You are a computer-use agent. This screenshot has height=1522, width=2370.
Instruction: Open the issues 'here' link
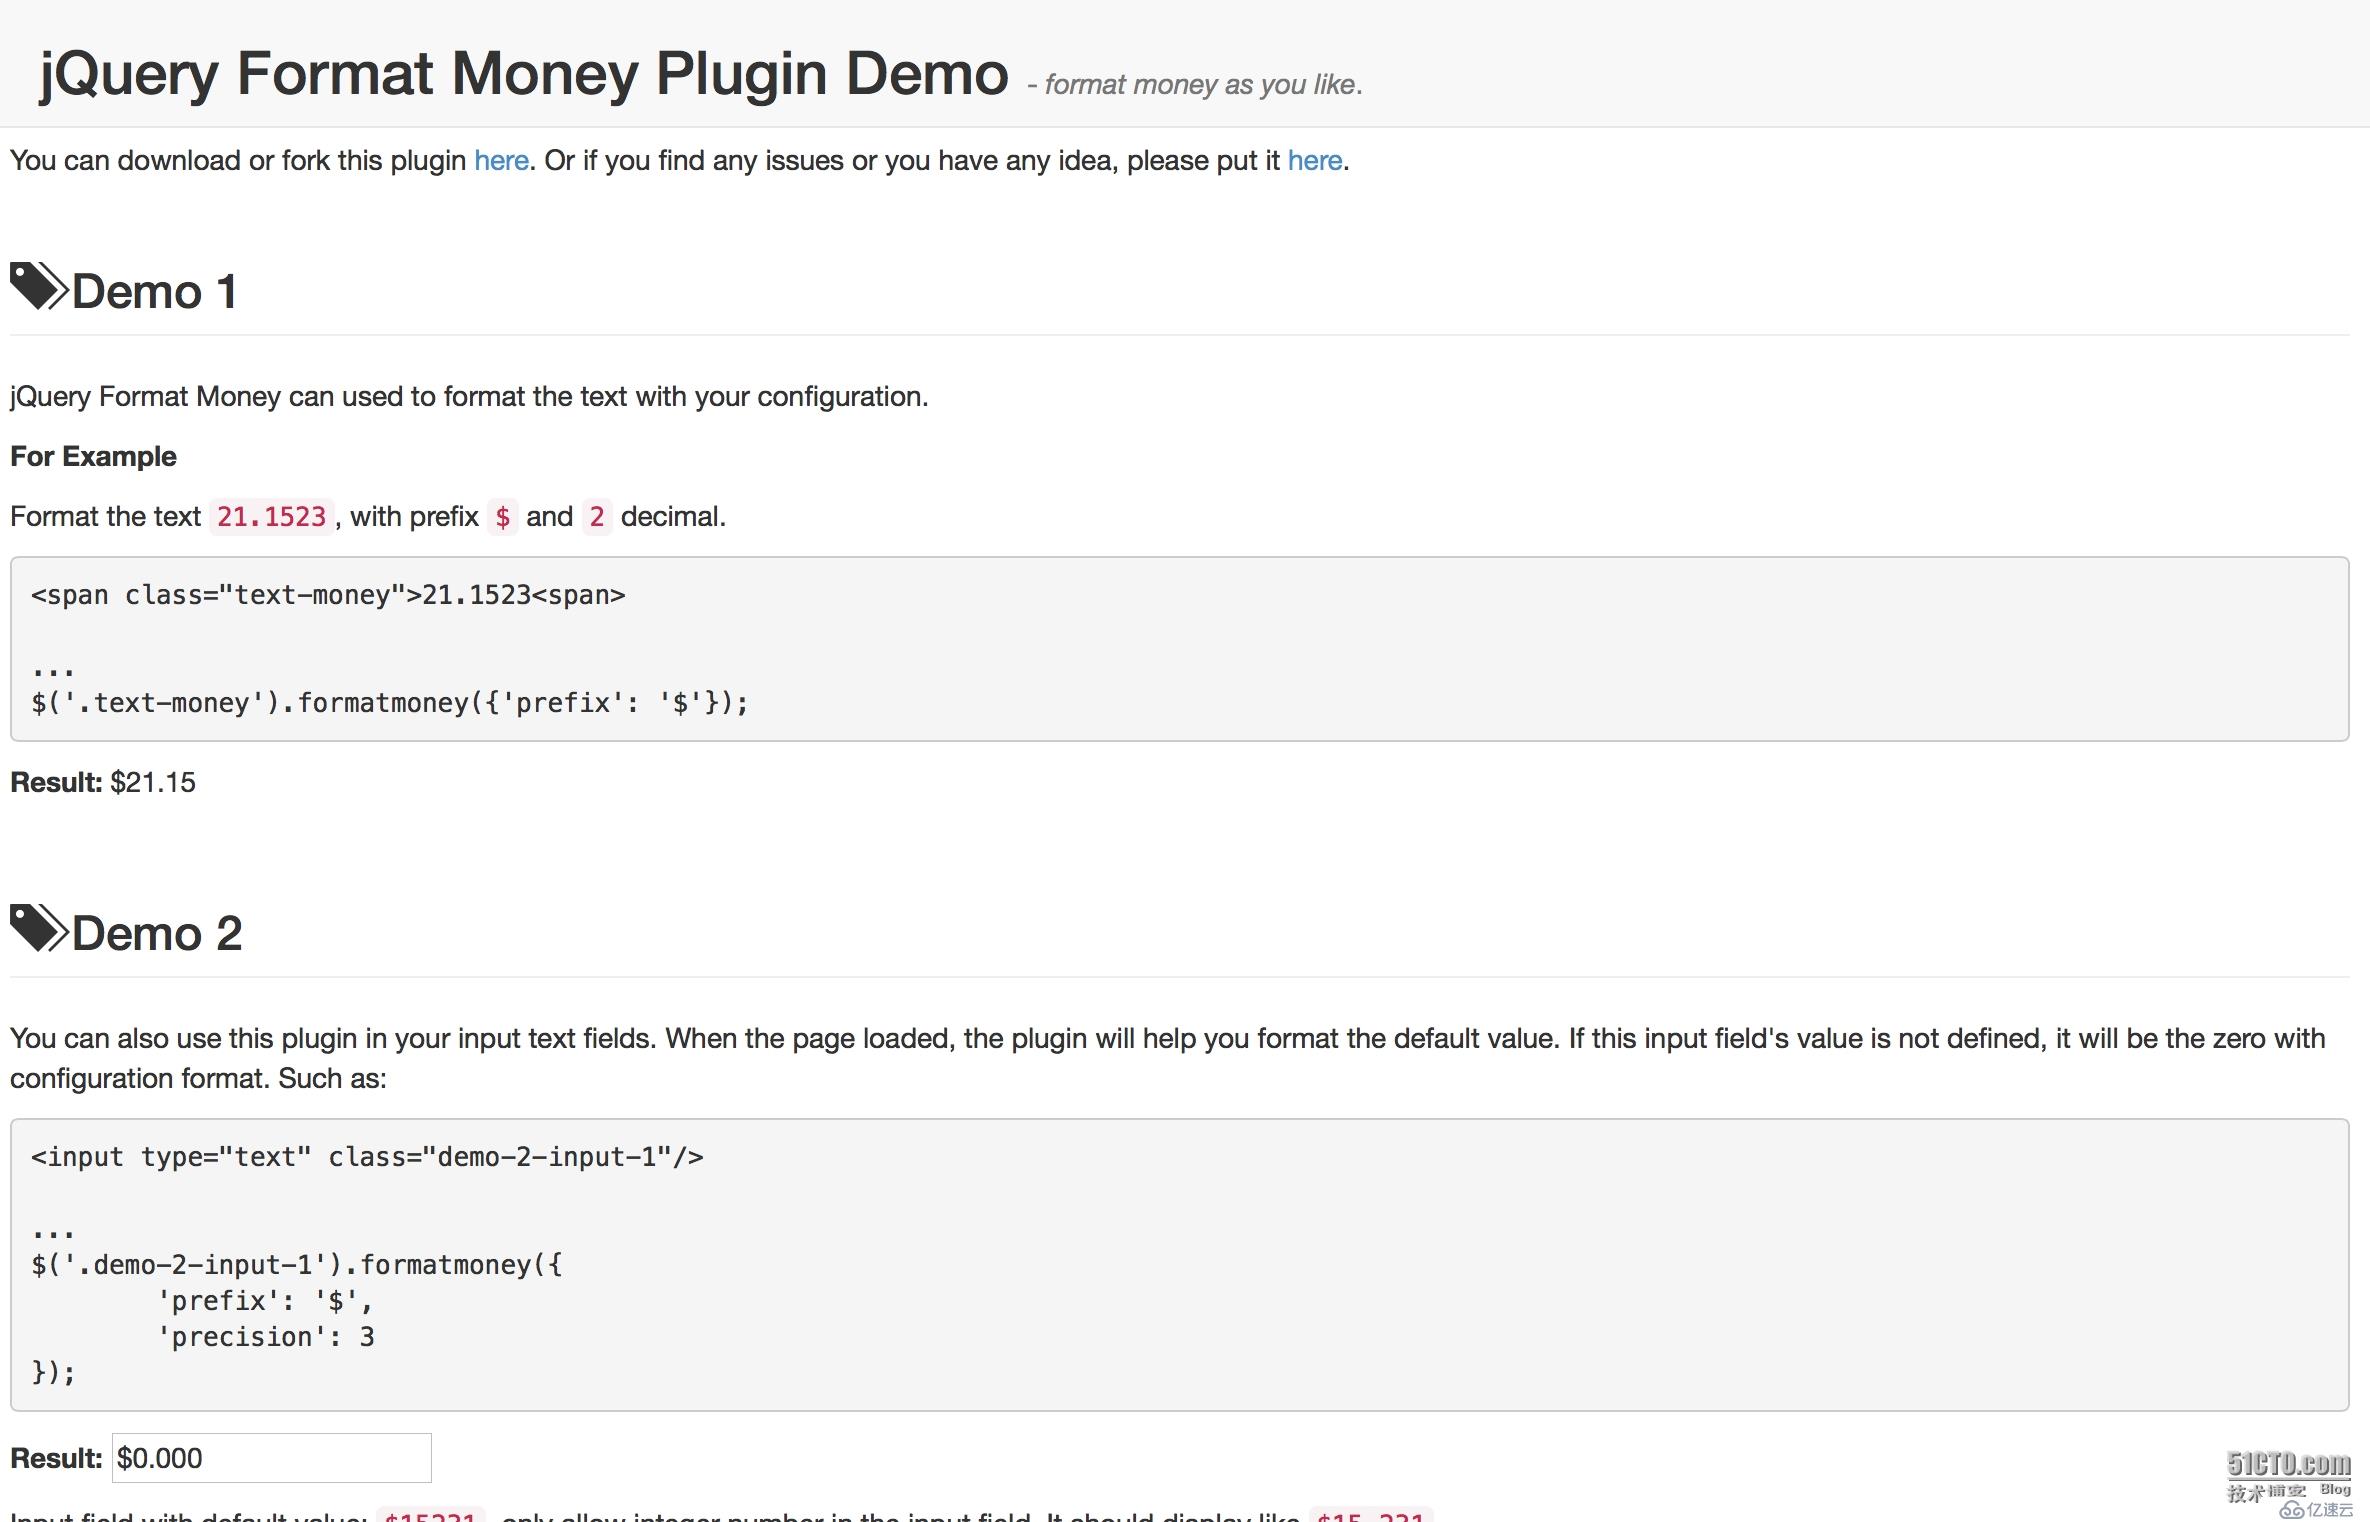[1314, 160]
